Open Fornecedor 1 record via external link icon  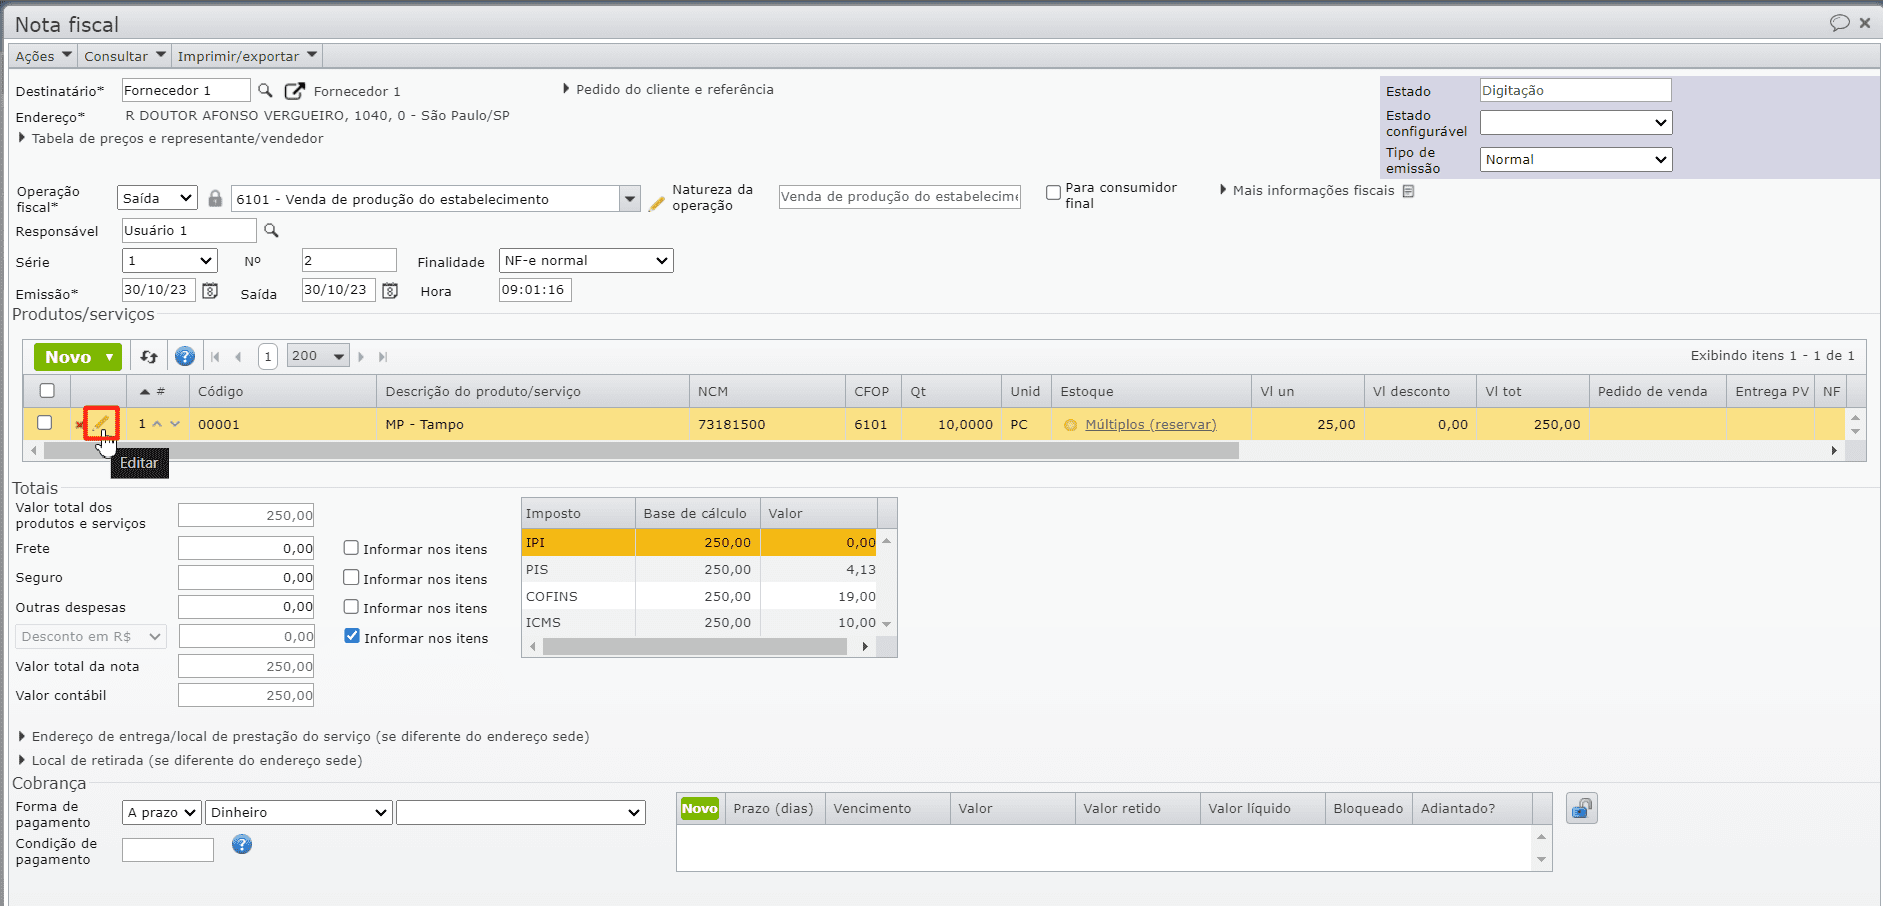click(294, 91)
